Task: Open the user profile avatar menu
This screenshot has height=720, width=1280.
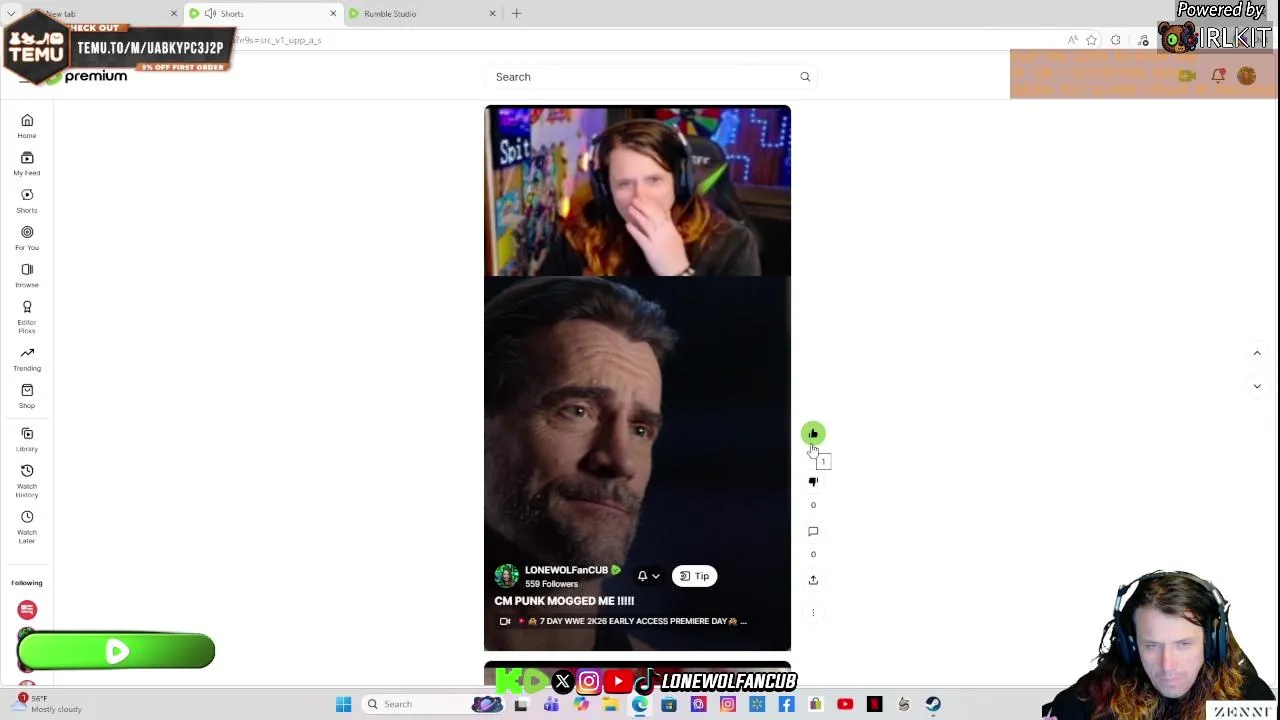Action: (x=1246, y=76)
